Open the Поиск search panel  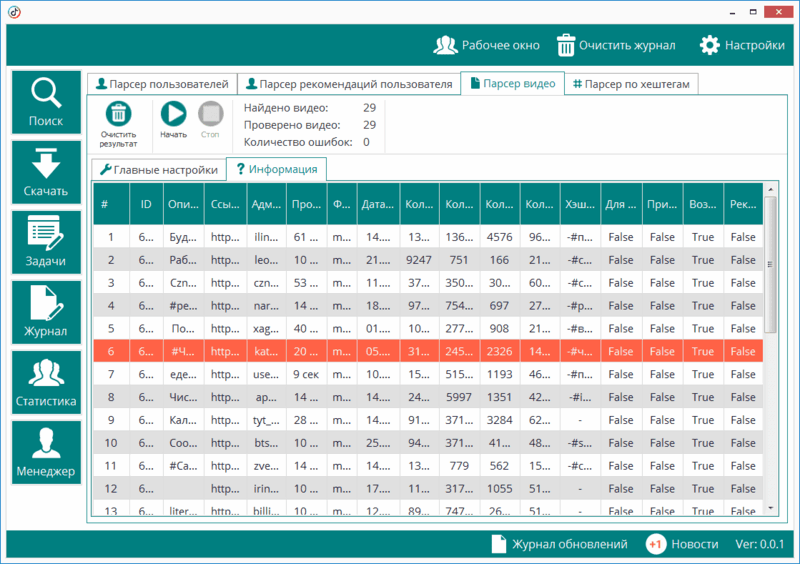[46, 103]
